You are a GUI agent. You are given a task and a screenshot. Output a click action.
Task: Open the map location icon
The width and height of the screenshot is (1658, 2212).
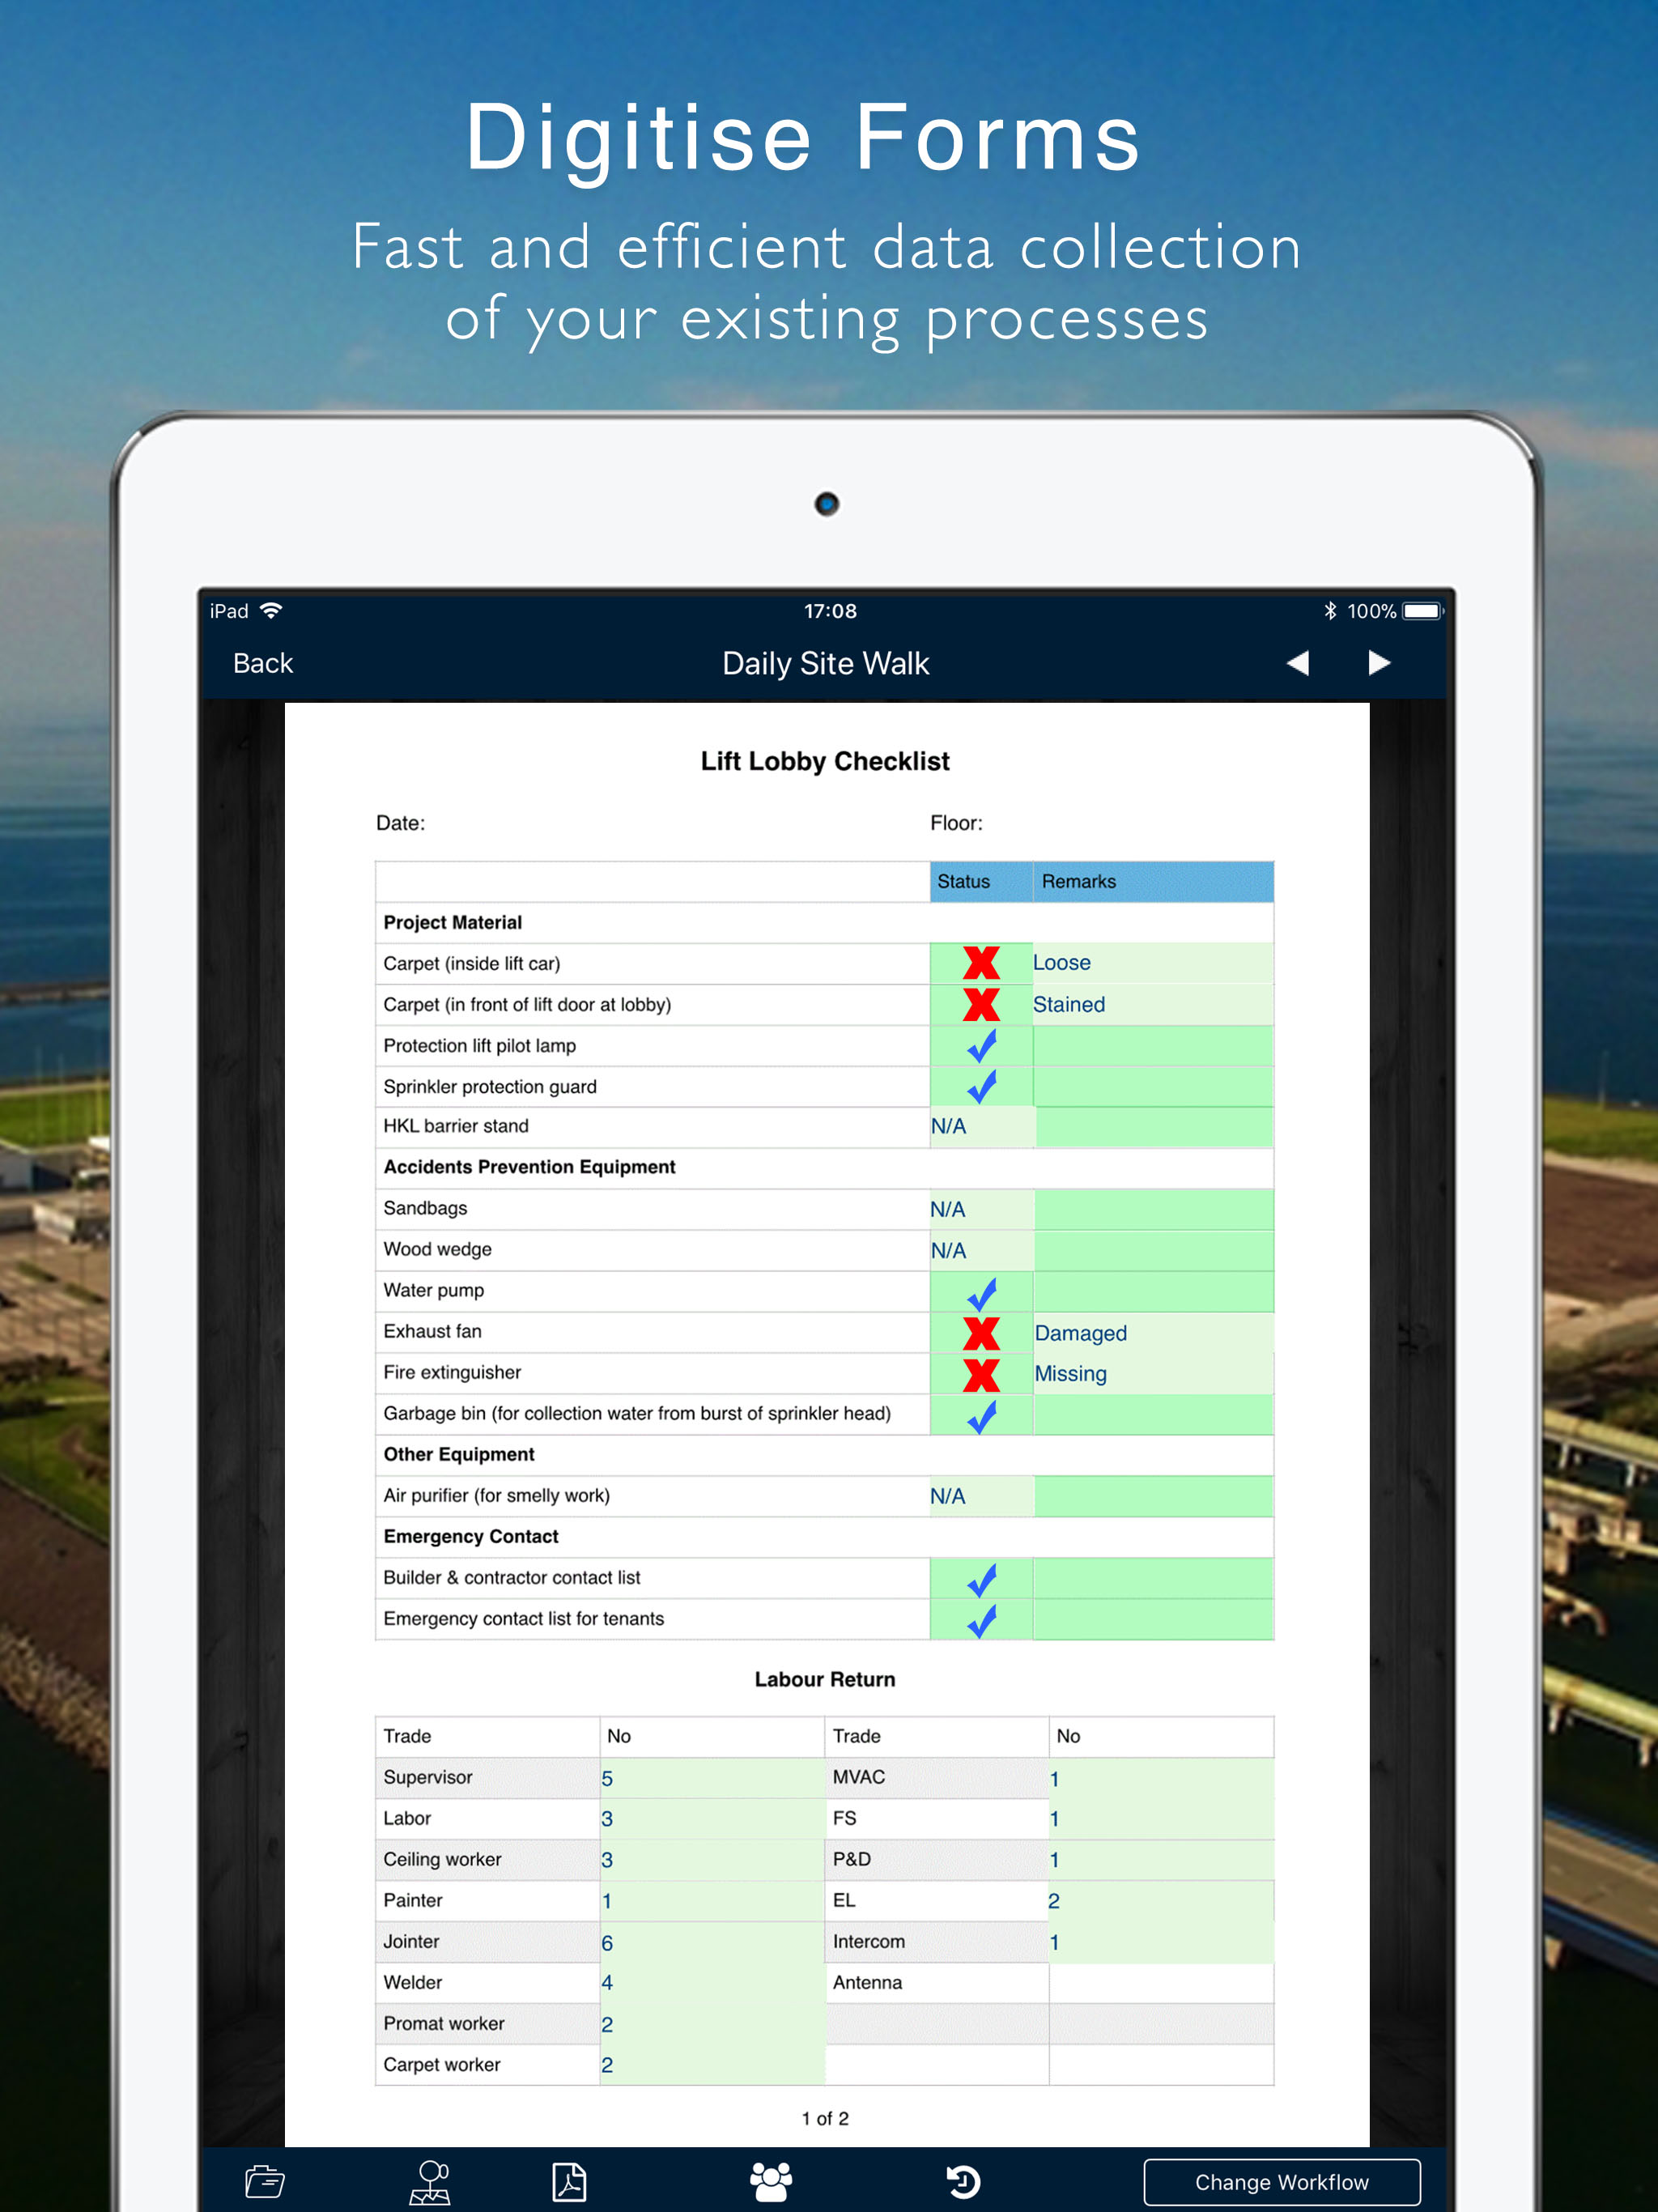pyautogui.click(x=430, y=2181)
